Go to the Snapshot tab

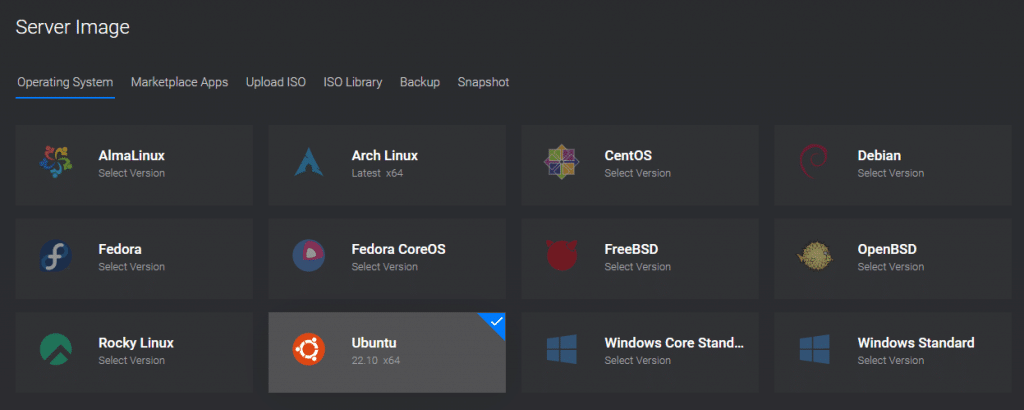click(483, 82)
